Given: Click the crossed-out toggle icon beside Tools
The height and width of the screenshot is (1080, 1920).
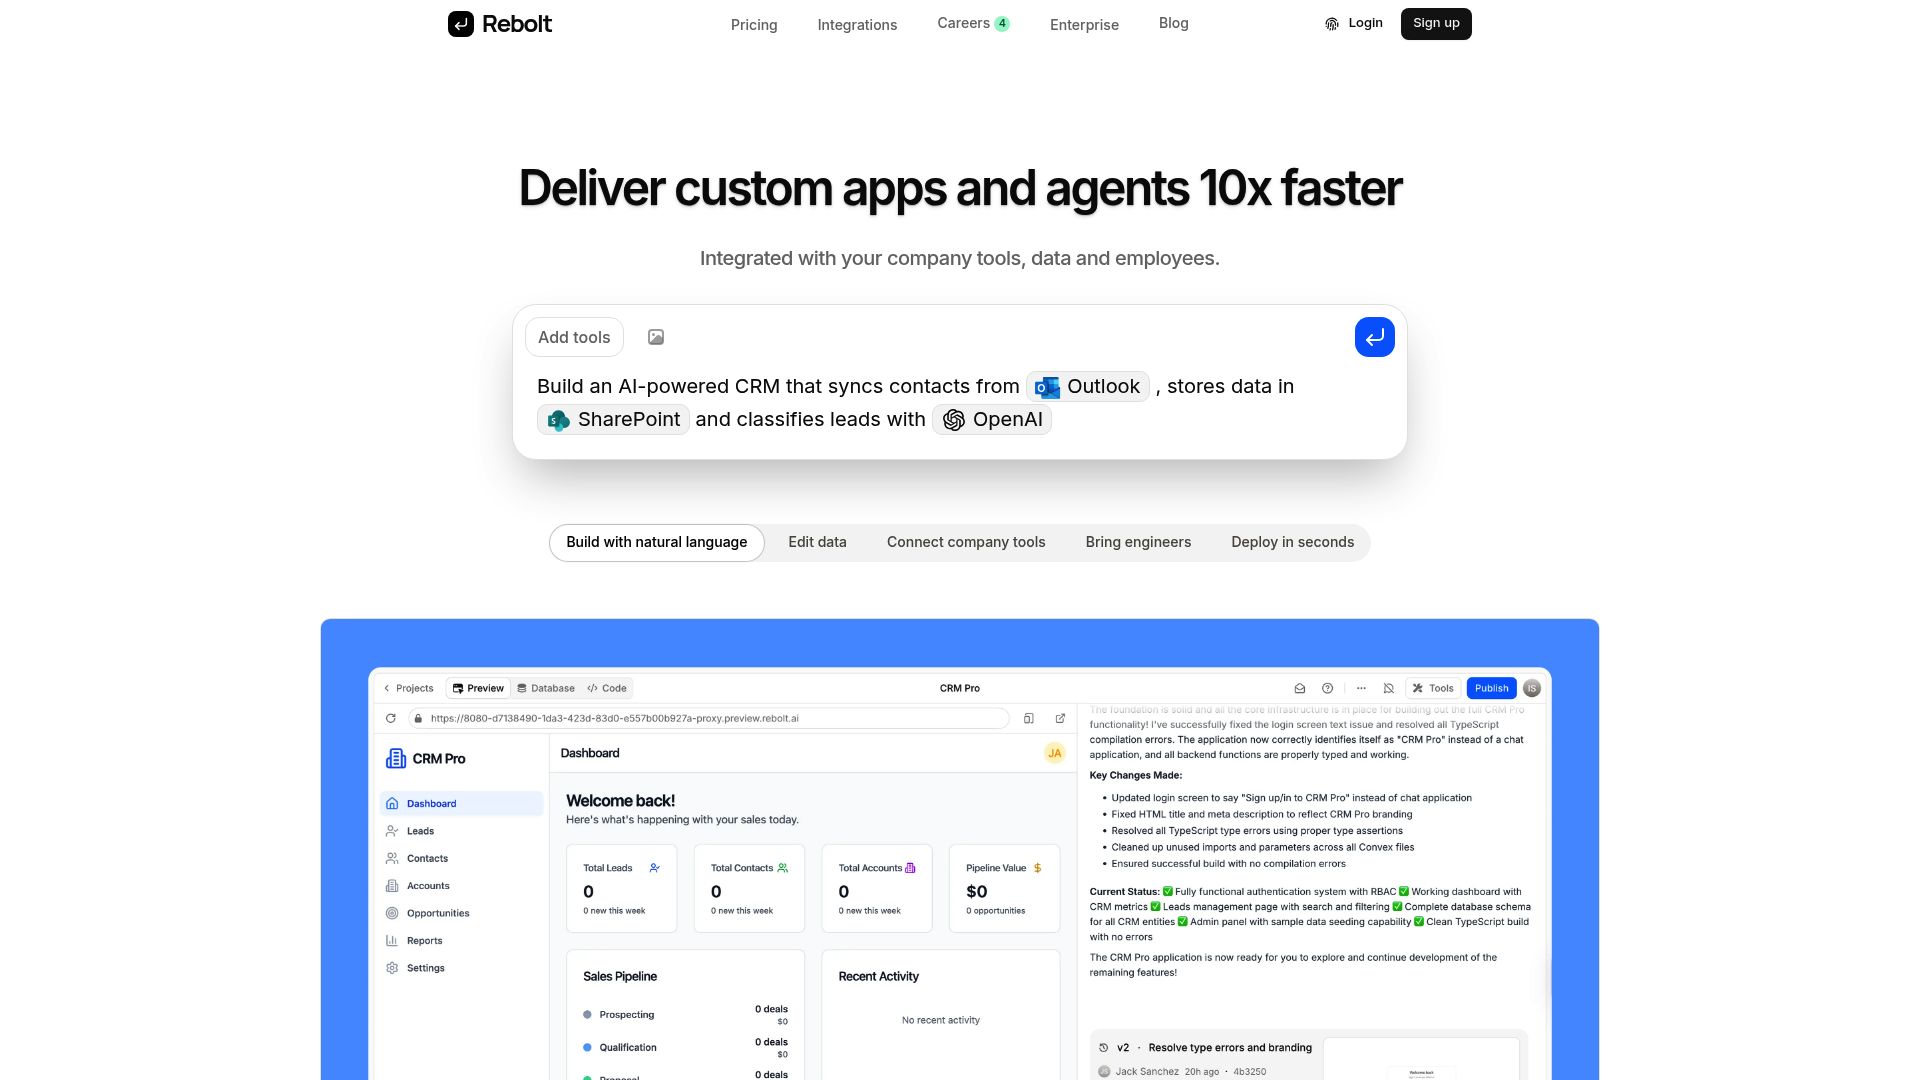Looking at the screenshot, I should pos(1389,688).
